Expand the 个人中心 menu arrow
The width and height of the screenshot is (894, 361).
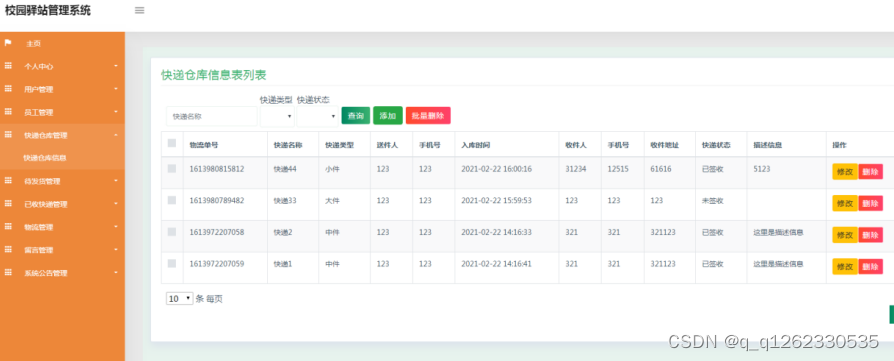[116, 66]
